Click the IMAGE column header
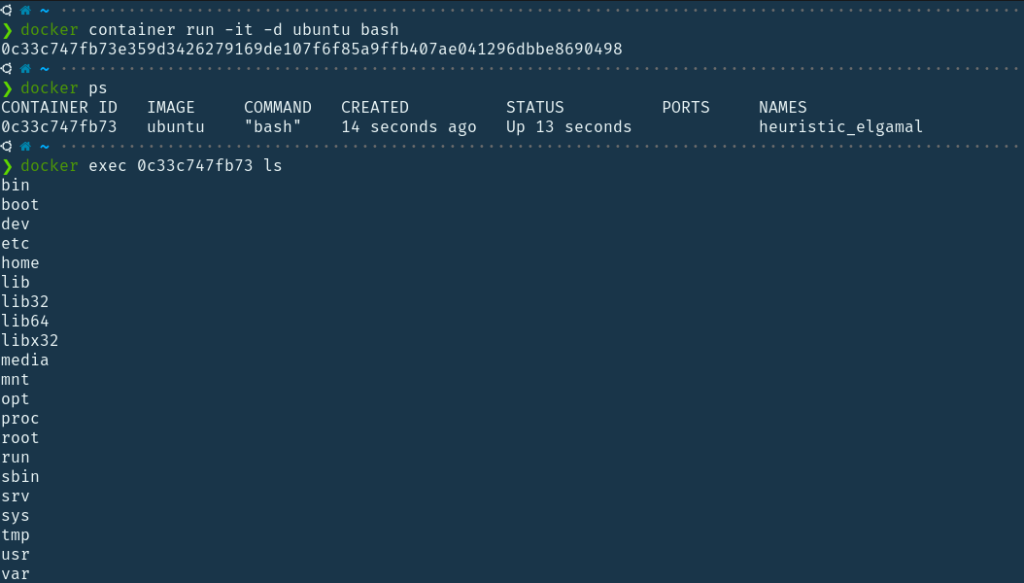Viewport: 1024px width, 583px height. coord(171,107)
